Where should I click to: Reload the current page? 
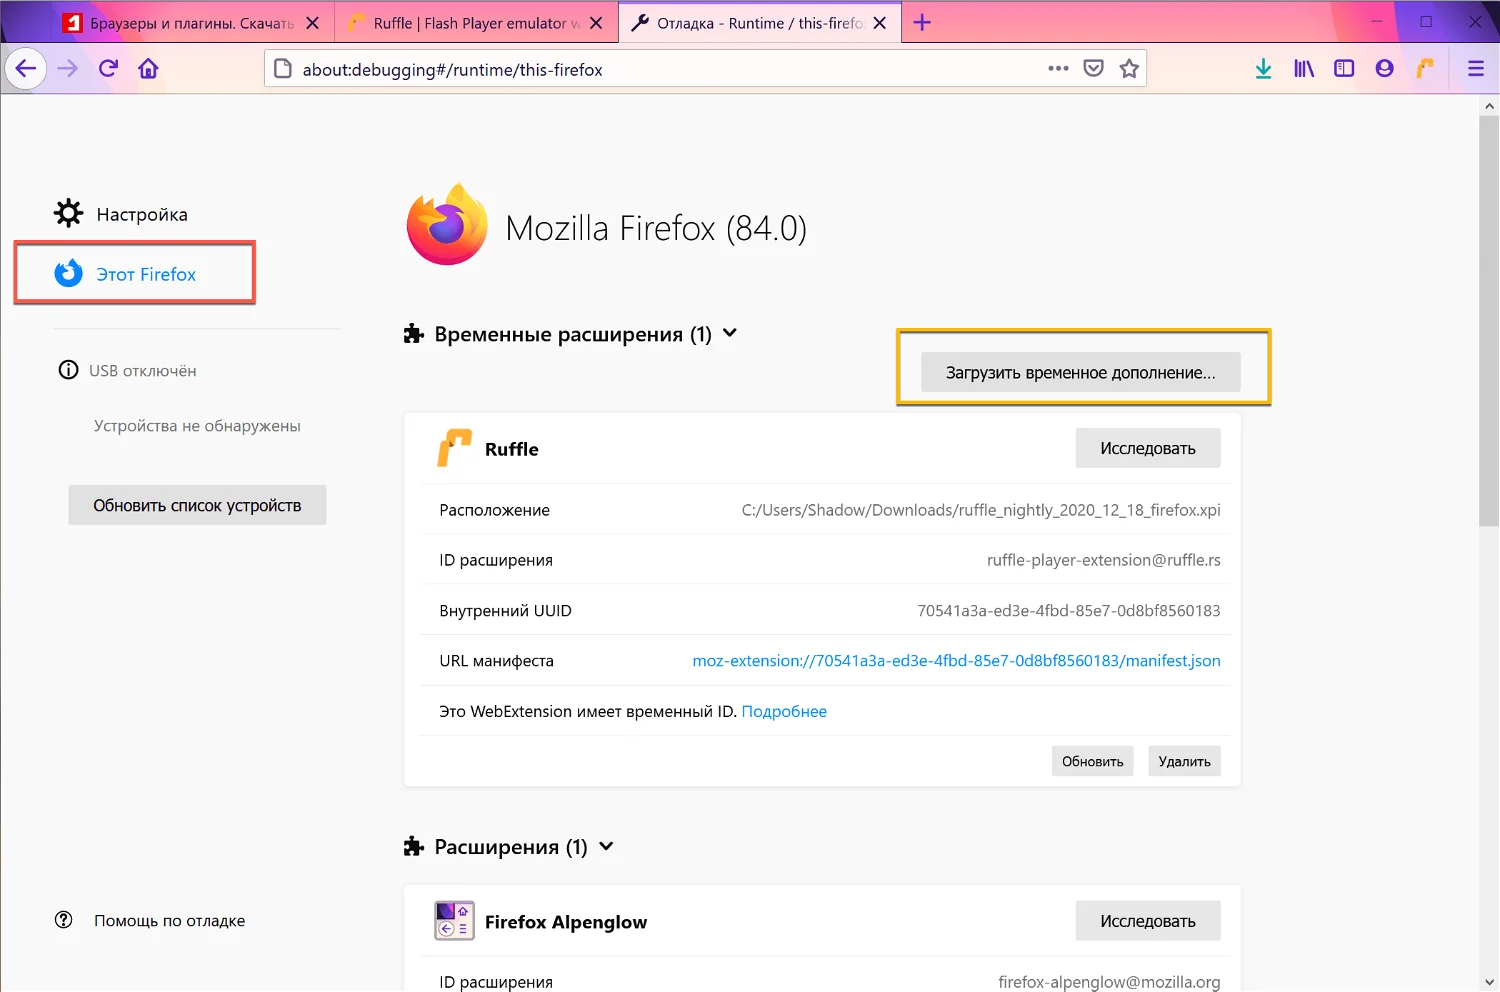point(108,69)
